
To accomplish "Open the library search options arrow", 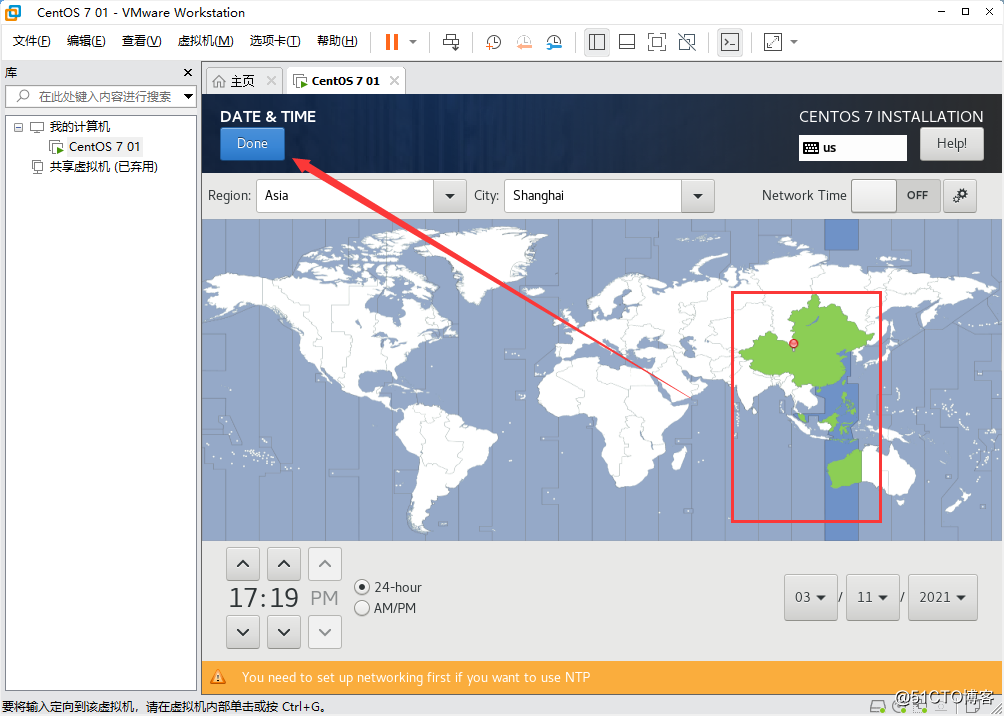I will [x=188, y=97].
